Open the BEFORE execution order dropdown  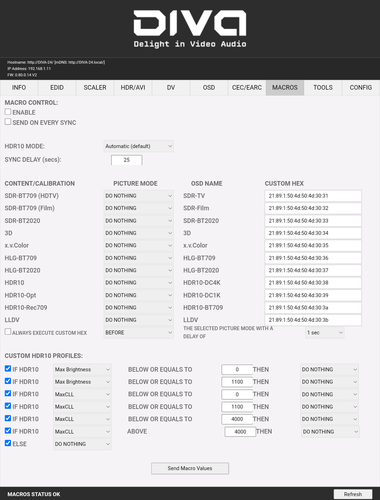(138, 333)
